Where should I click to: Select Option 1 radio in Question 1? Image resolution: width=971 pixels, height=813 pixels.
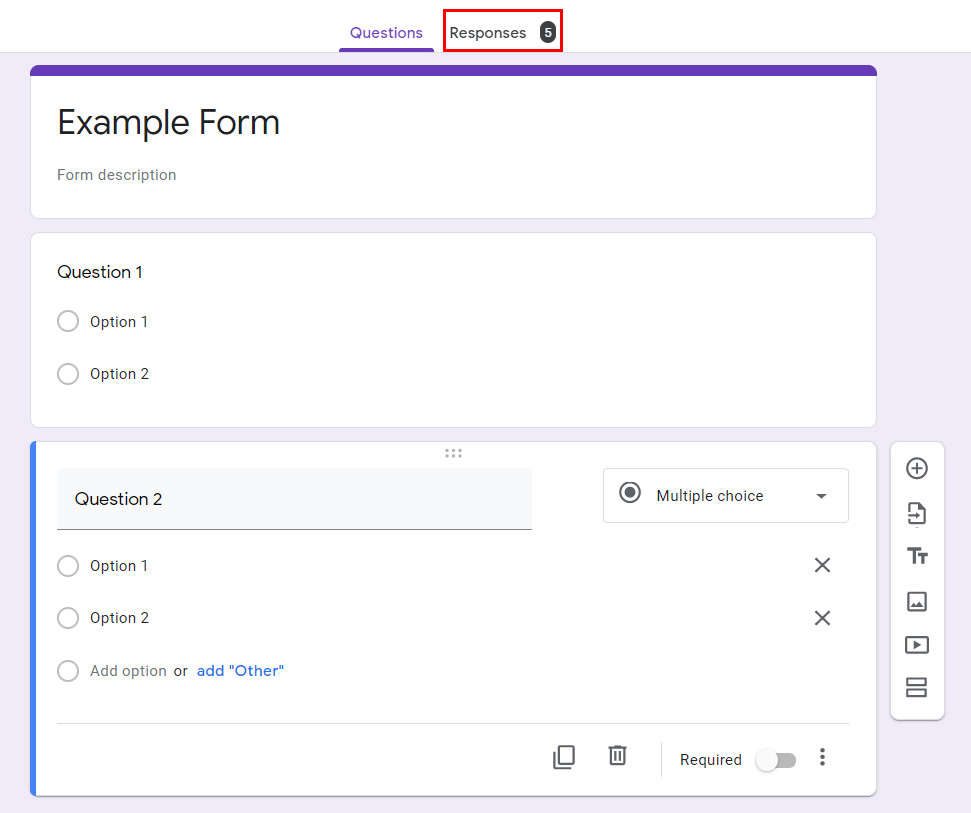pyautogui.click(x=68, y=321)
